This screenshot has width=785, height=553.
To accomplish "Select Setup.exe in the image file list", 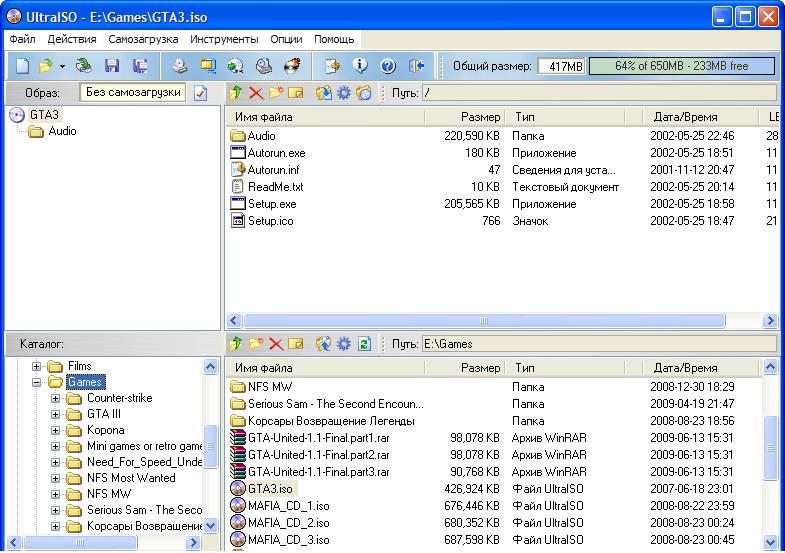I will (x=272, y=204).
